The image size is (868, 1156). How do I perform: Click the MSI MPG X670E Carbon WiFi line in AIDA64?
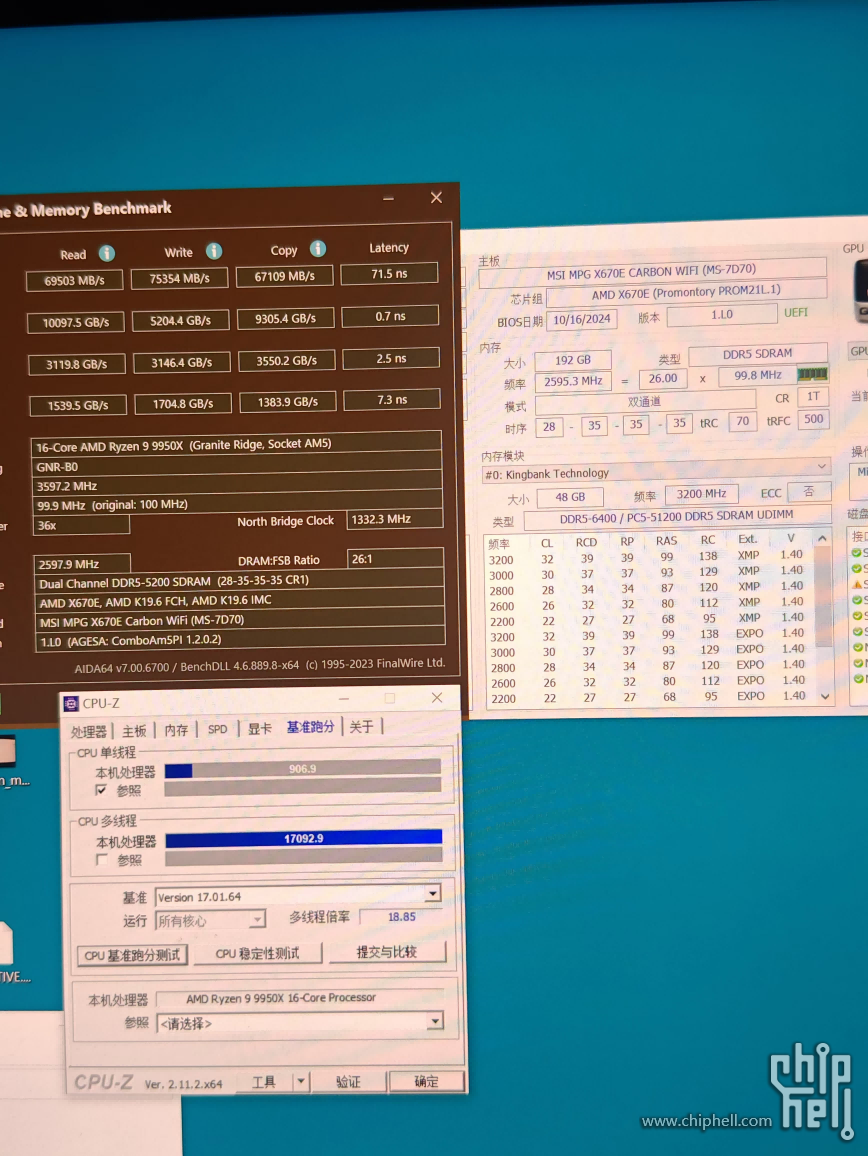tap(240, 621)
